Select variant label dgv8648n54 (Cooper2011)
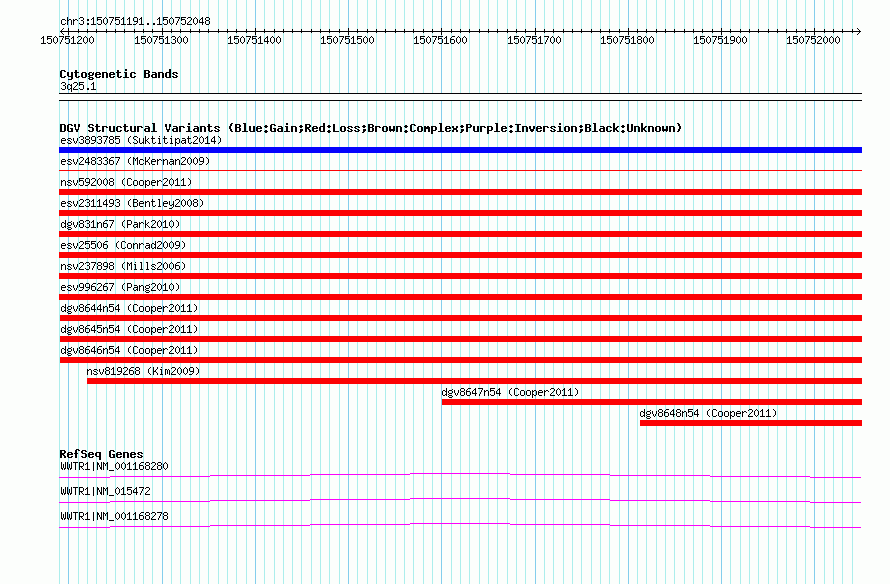The image size is (890, 584). [x=708, y=413]
